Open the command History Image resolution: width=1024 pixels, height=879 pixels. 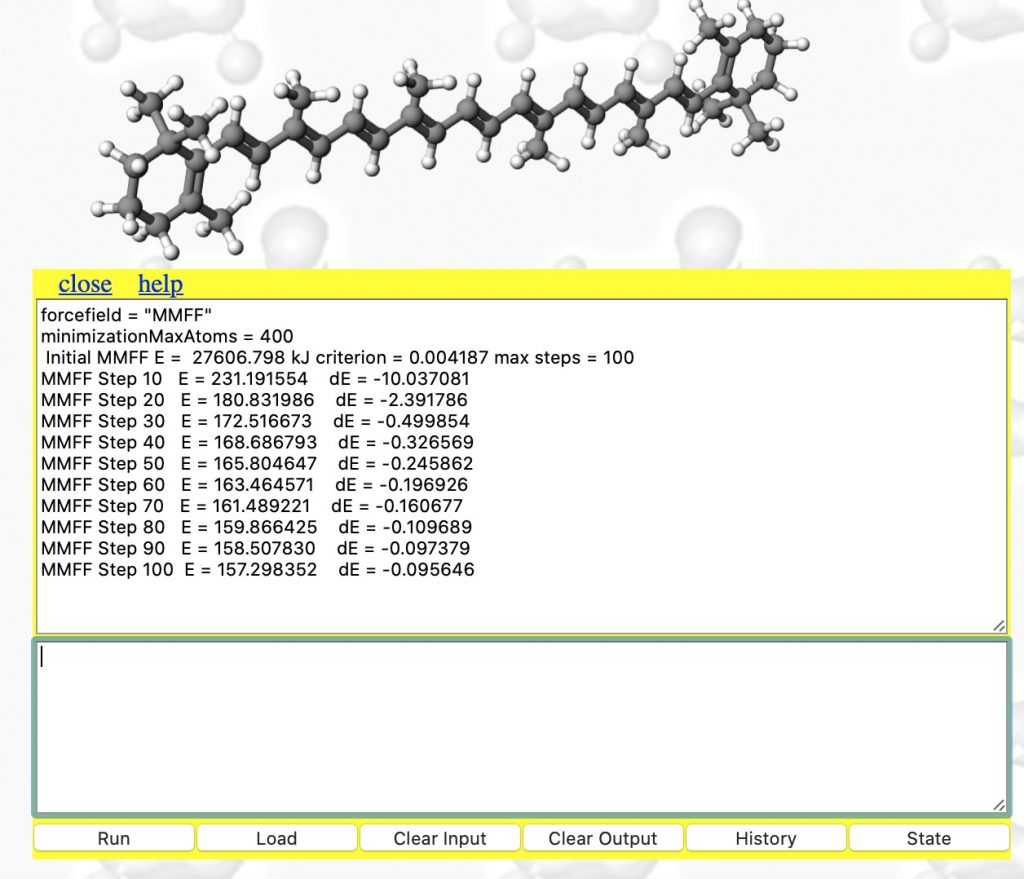click(x=766, y=838)
